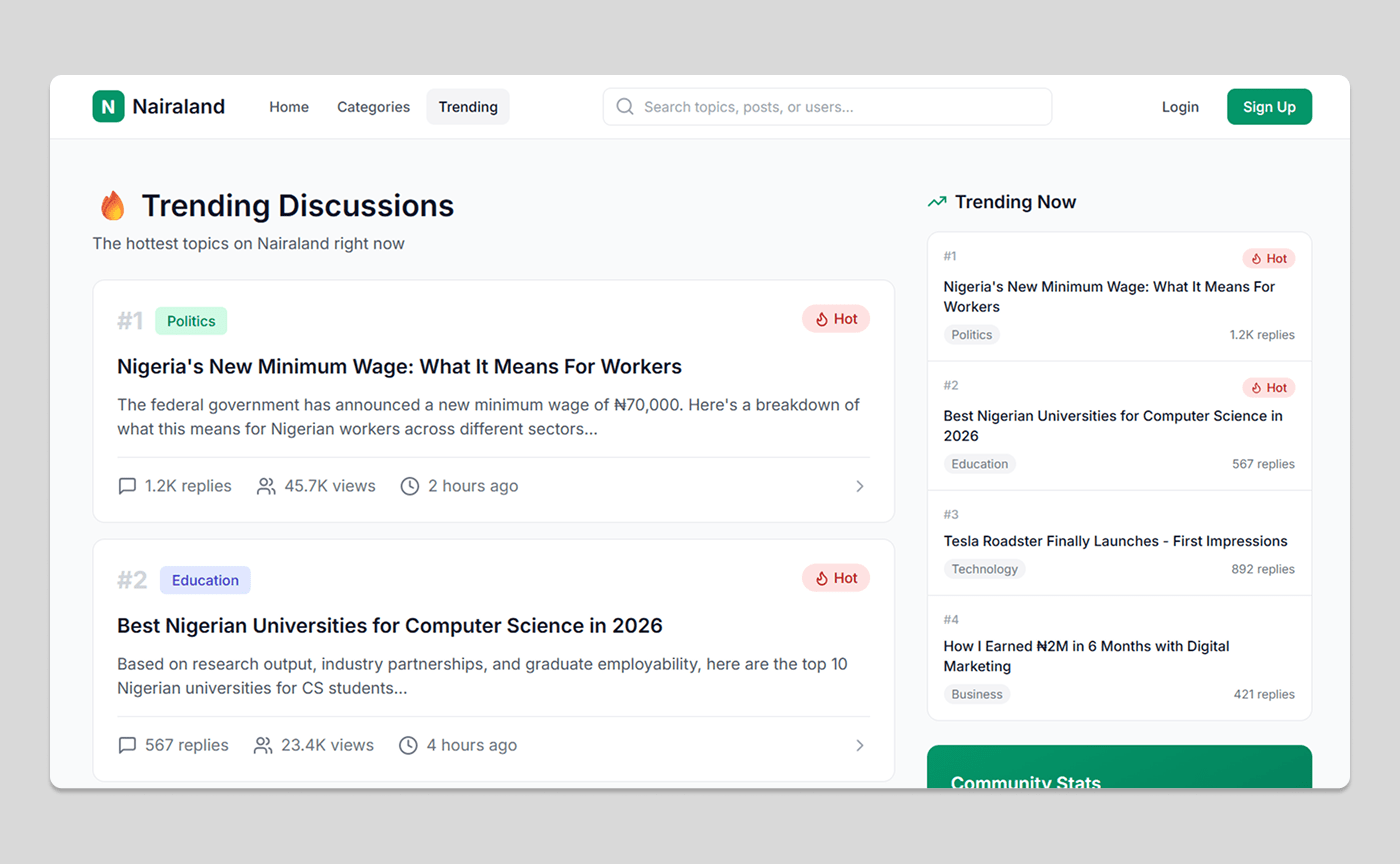Click hottest topics on Nairaland subtitle
The image size is (1400, 864).
(249, 243)
